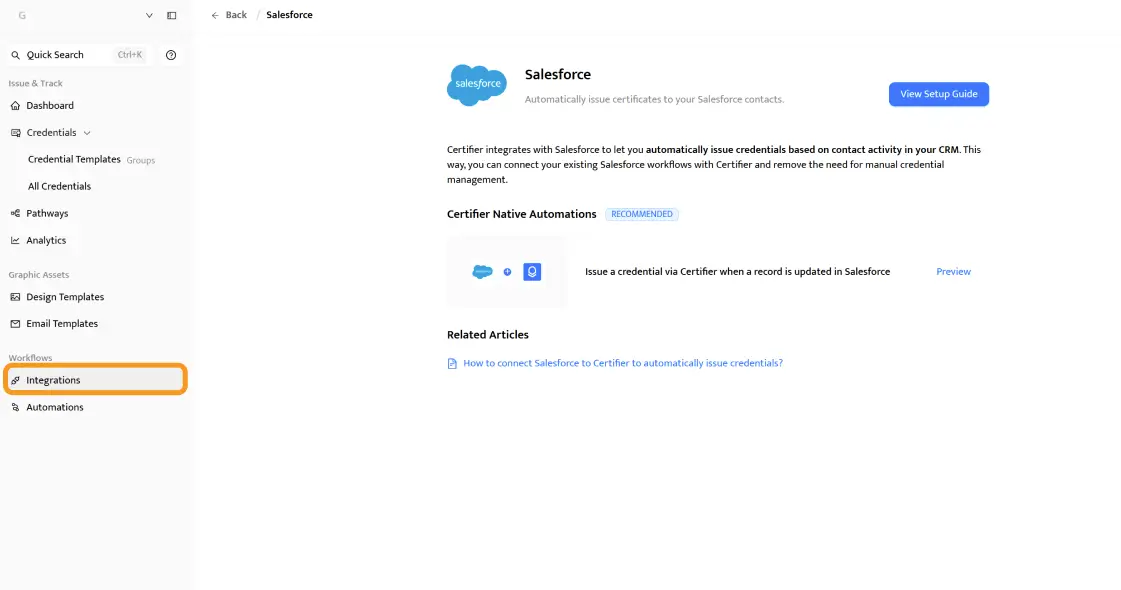
Task: Click the workspace letter G avatar
Action: coord(22,15)
